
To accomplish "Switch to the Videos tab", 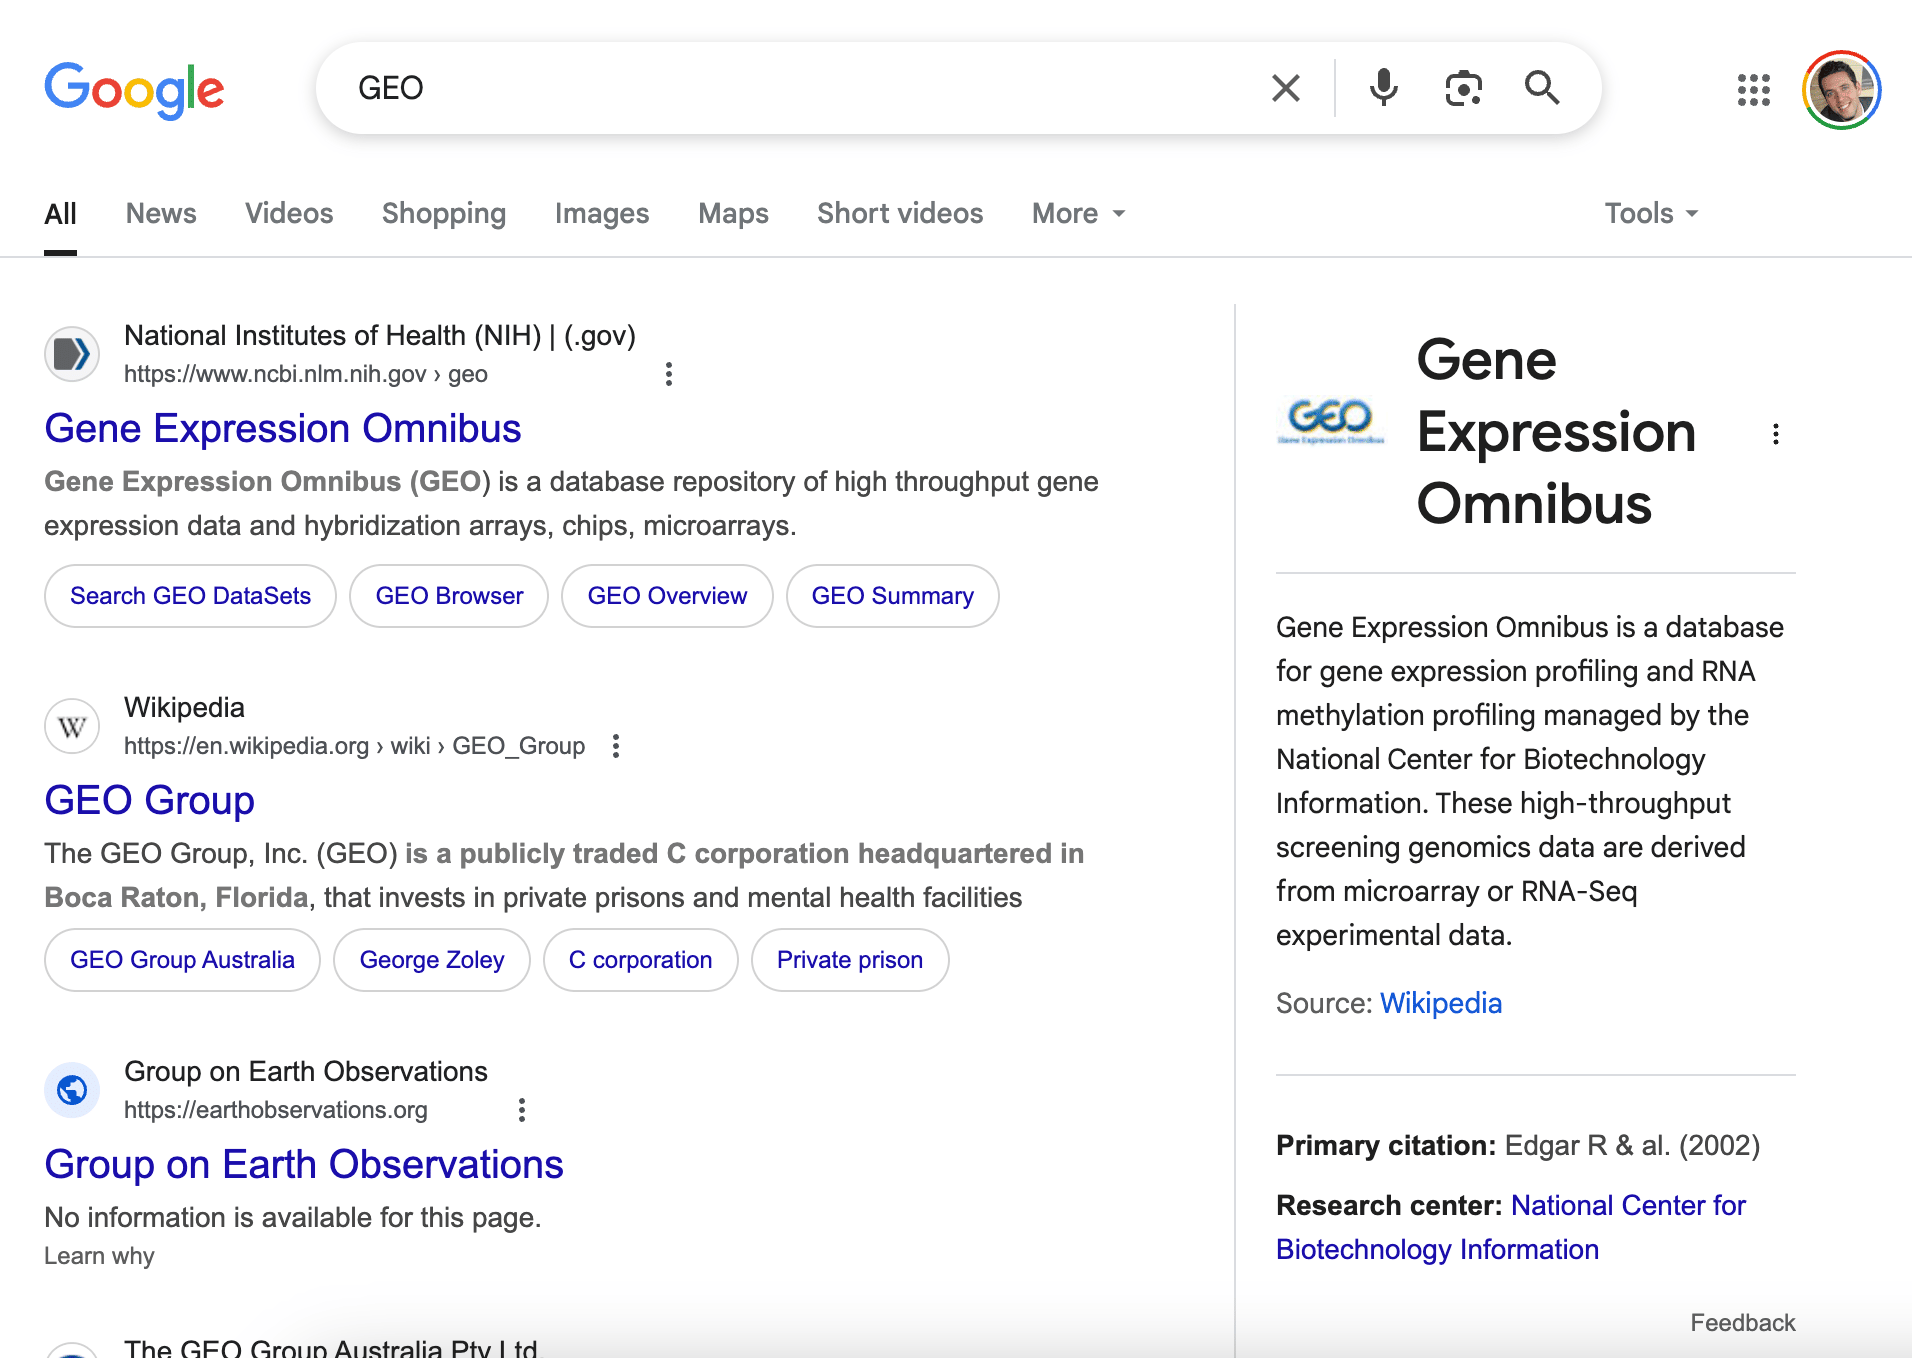I will (x=289, y=214).
